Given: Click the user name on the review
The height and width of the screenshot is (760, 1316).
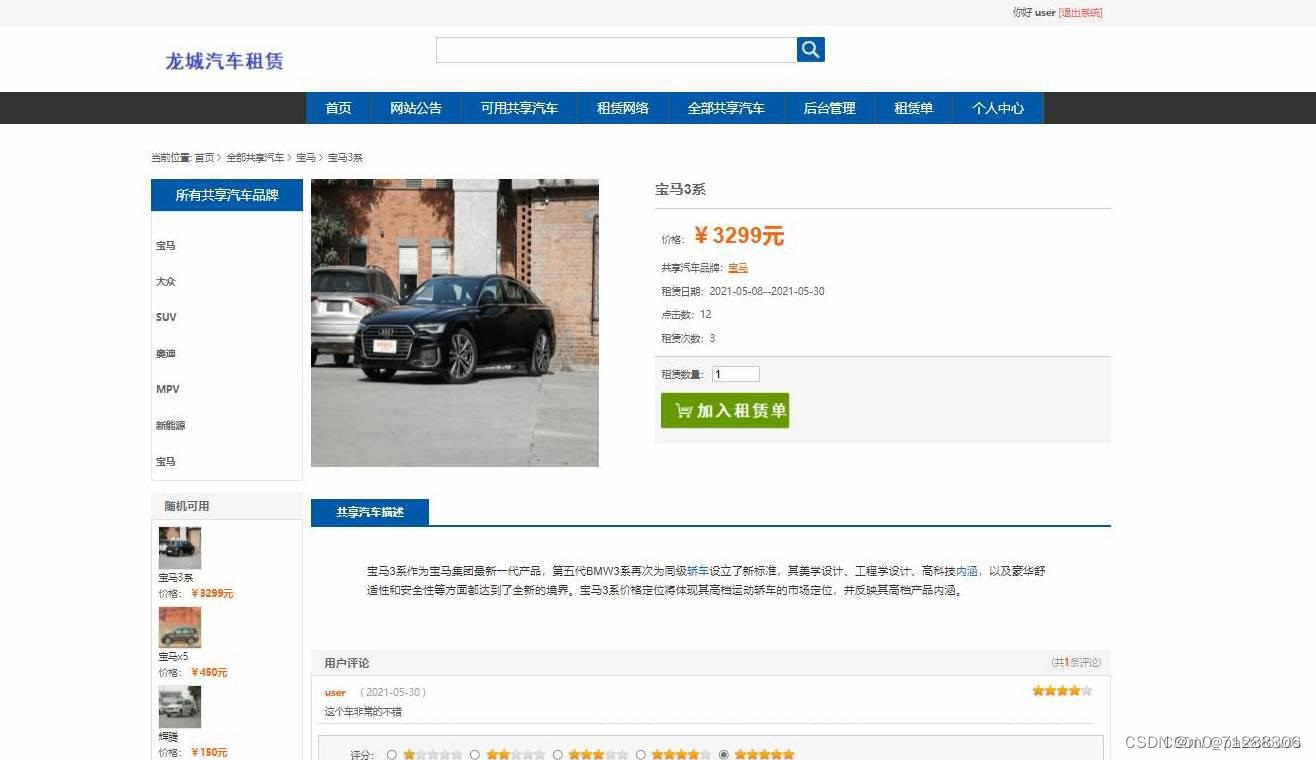Looking at the screenshot, I should click(335, 692).
